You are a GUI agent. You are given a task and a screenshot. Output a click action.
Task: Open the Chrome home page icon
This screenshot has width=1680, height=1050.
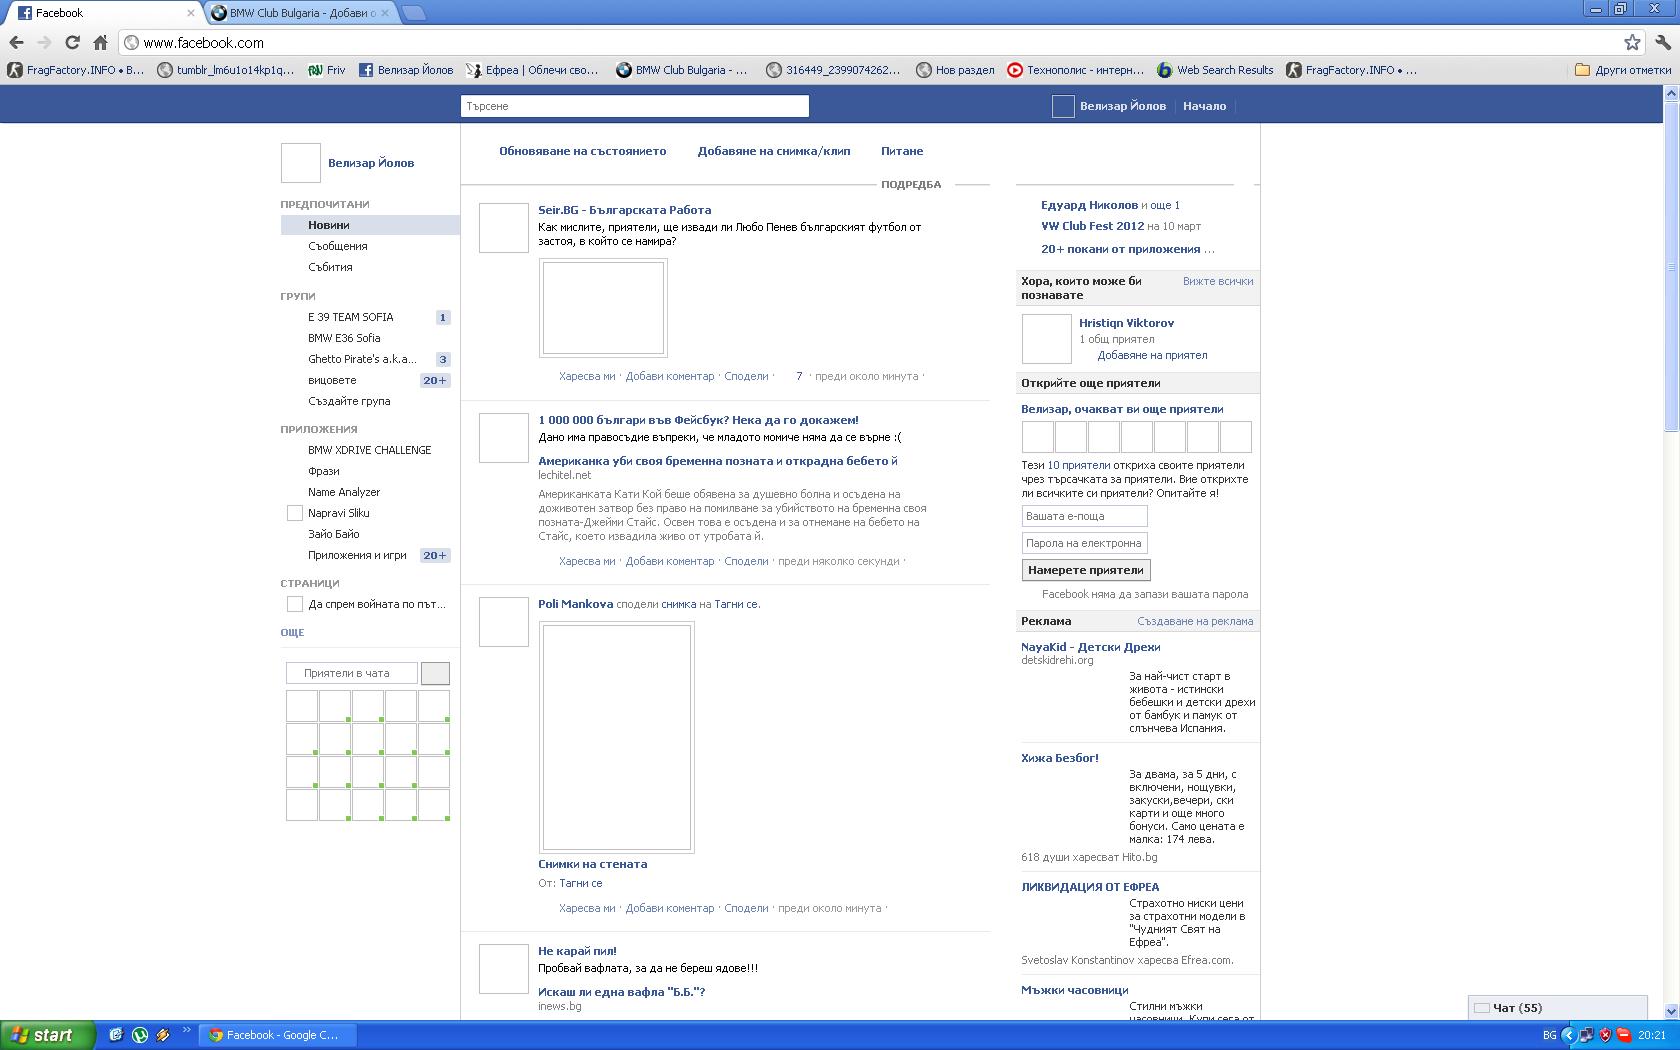click(100, 42)
